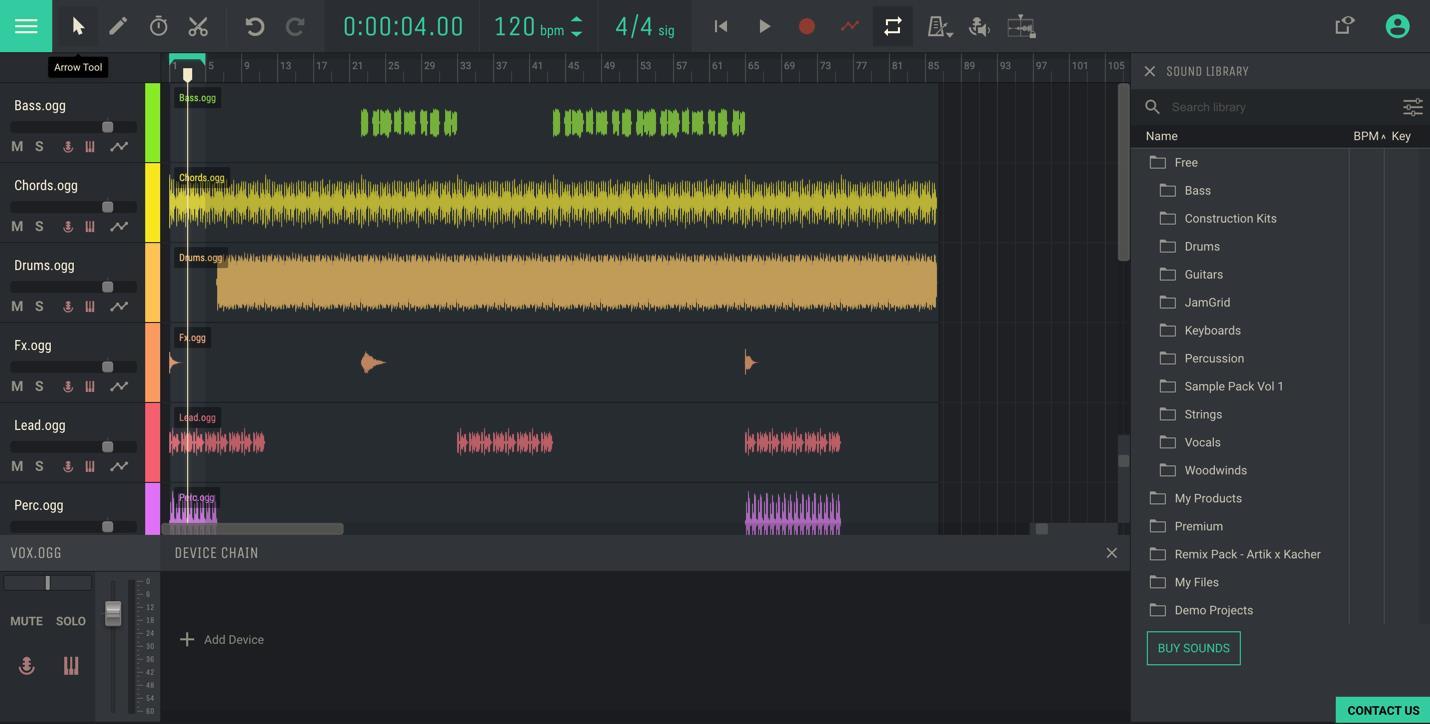Screen dimensions: 1430x724
Task: Undo the last action
Action: 255,26
